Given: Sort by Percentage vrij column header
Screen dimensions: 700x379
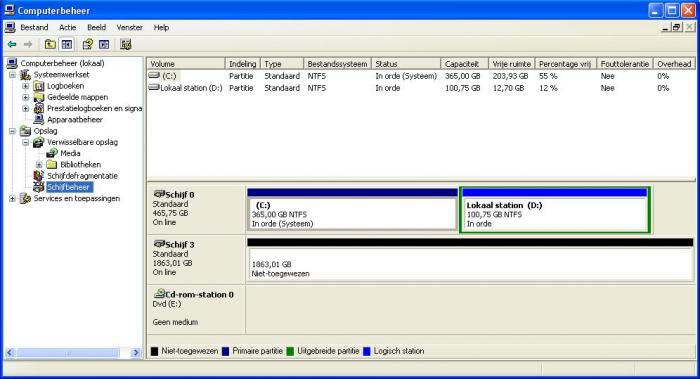Looking at the screenshot, I should tap(566, 64).
